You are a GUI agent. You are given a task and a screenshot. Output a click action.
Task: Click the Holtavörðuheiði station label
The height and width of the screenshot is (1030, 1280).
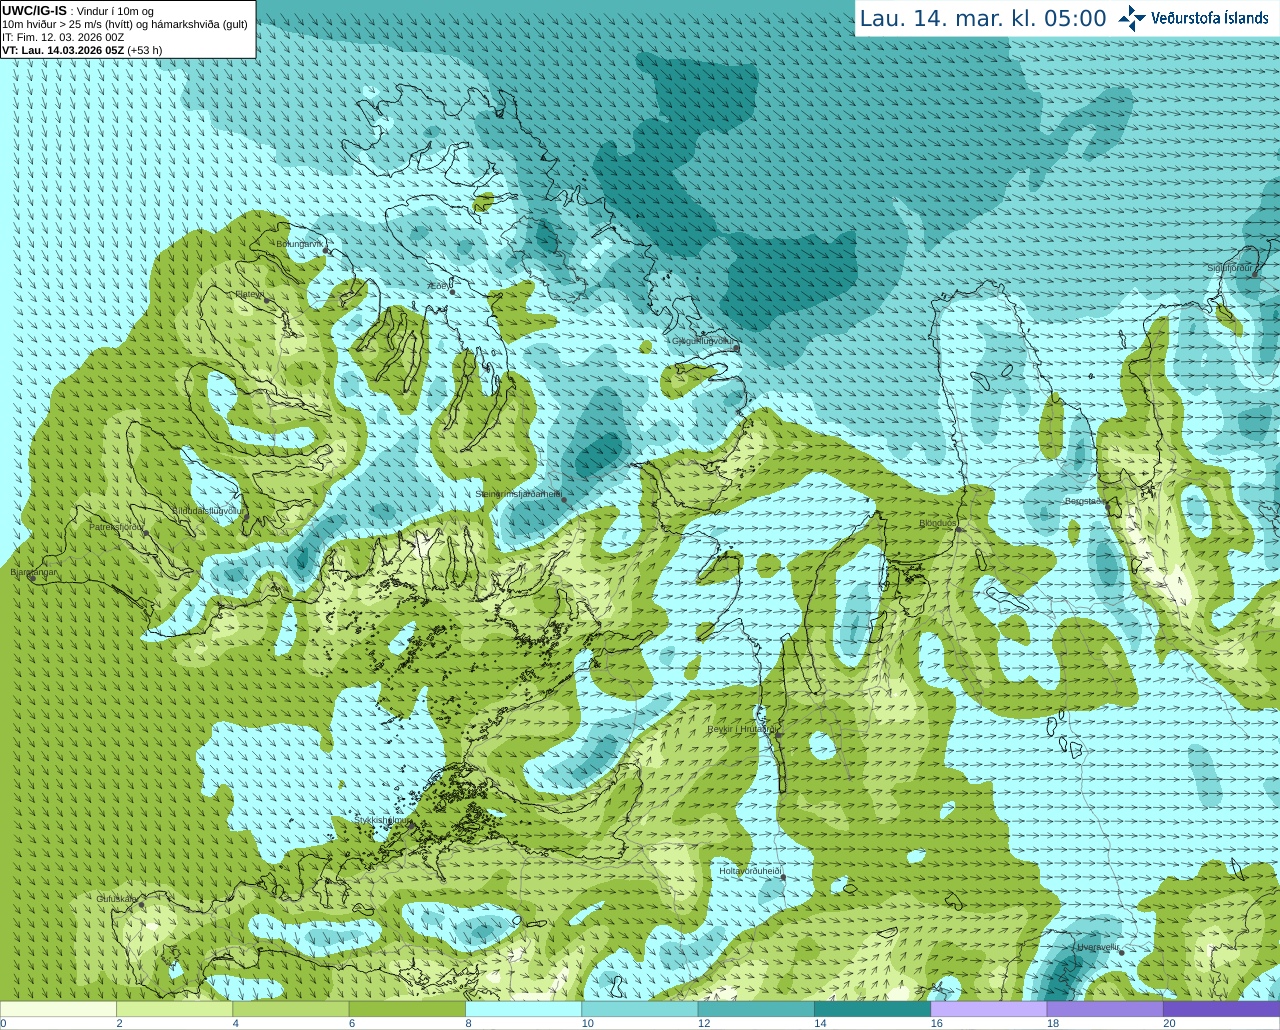(750, 871)
